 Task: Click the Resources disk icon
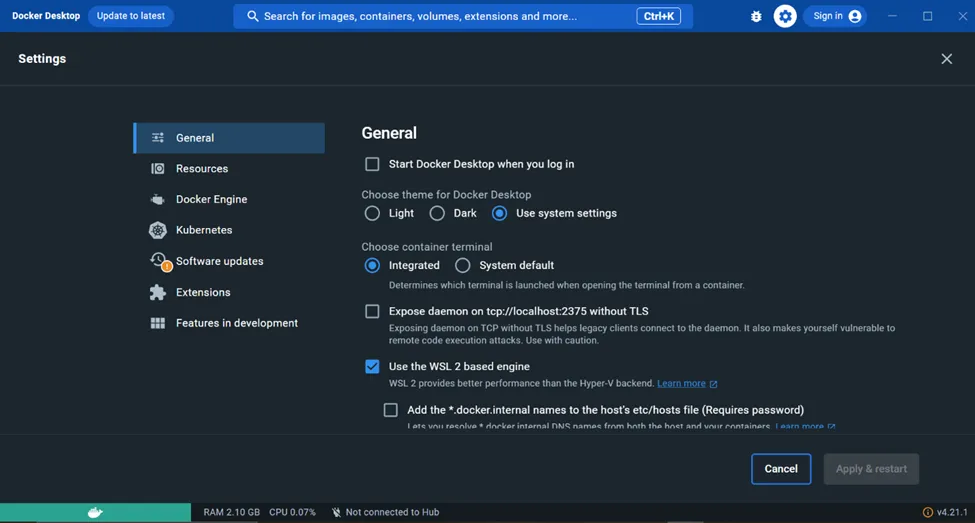tap(158, 169)
